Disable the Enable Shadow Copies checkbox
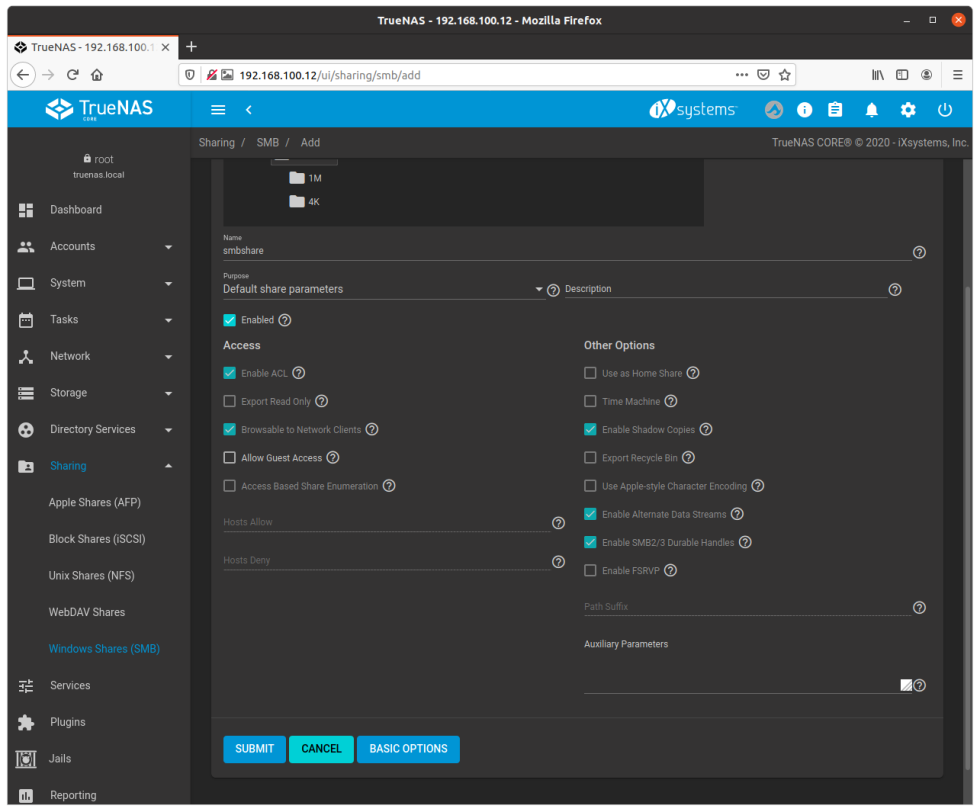The width and height of the screenshot is (980, 812). click(590, 429)
